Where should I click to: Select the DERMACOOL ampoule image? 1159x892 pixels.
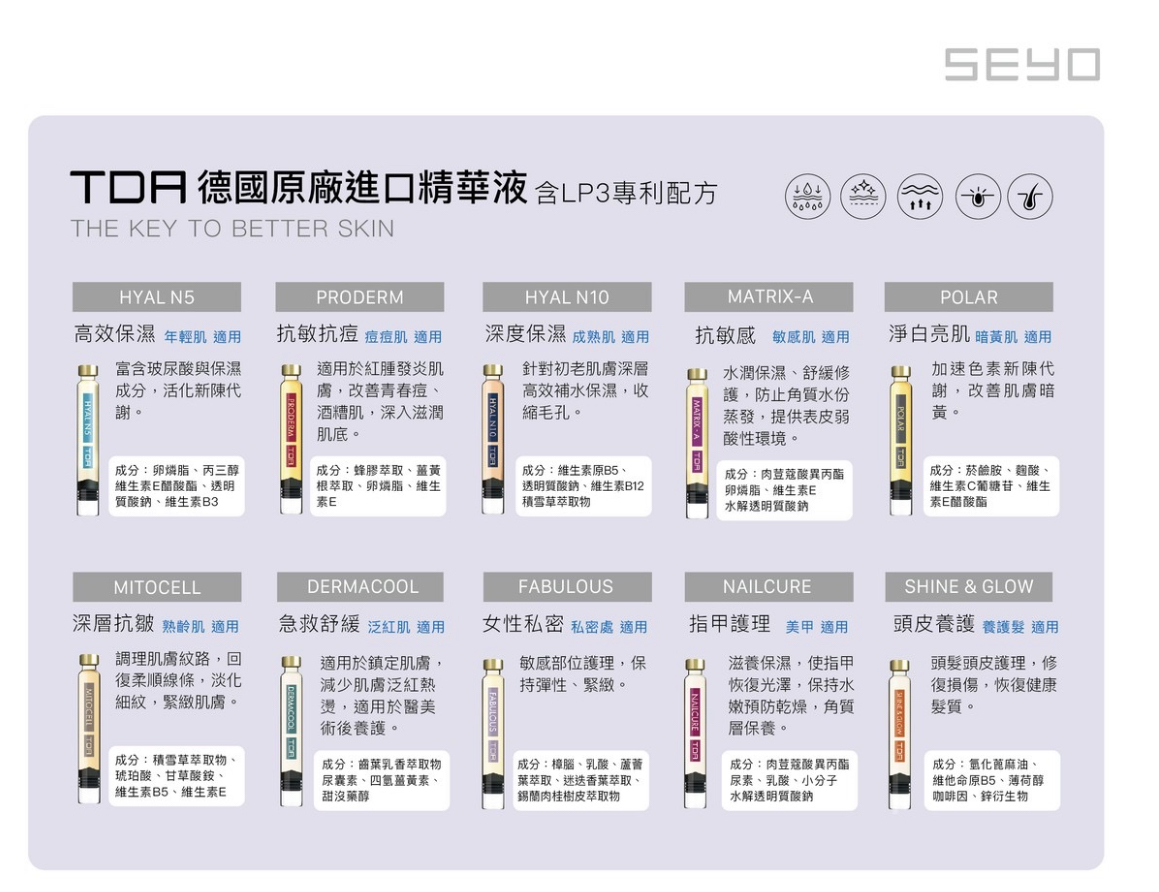coord(292,731)
